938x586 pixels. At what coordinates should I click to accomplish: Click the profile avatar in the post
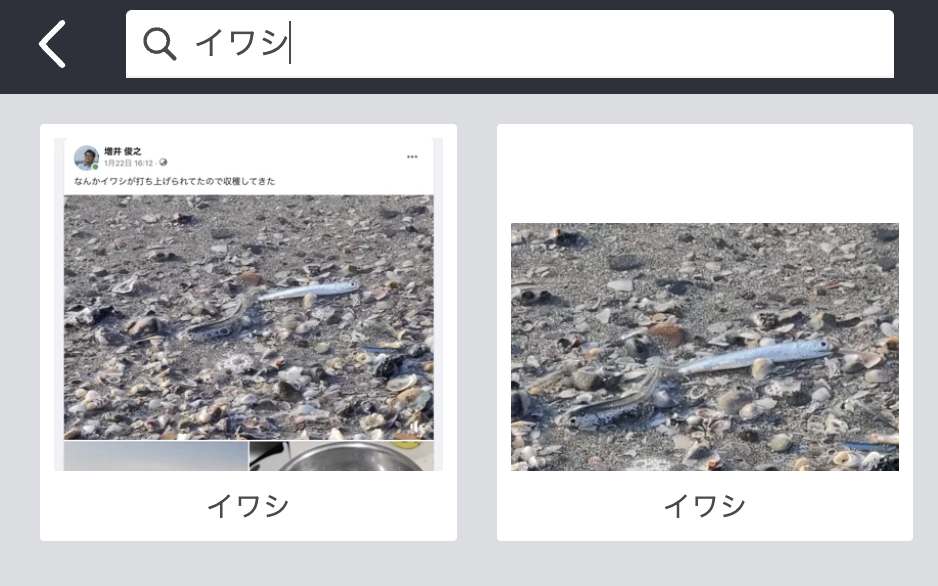coord(86,157)
